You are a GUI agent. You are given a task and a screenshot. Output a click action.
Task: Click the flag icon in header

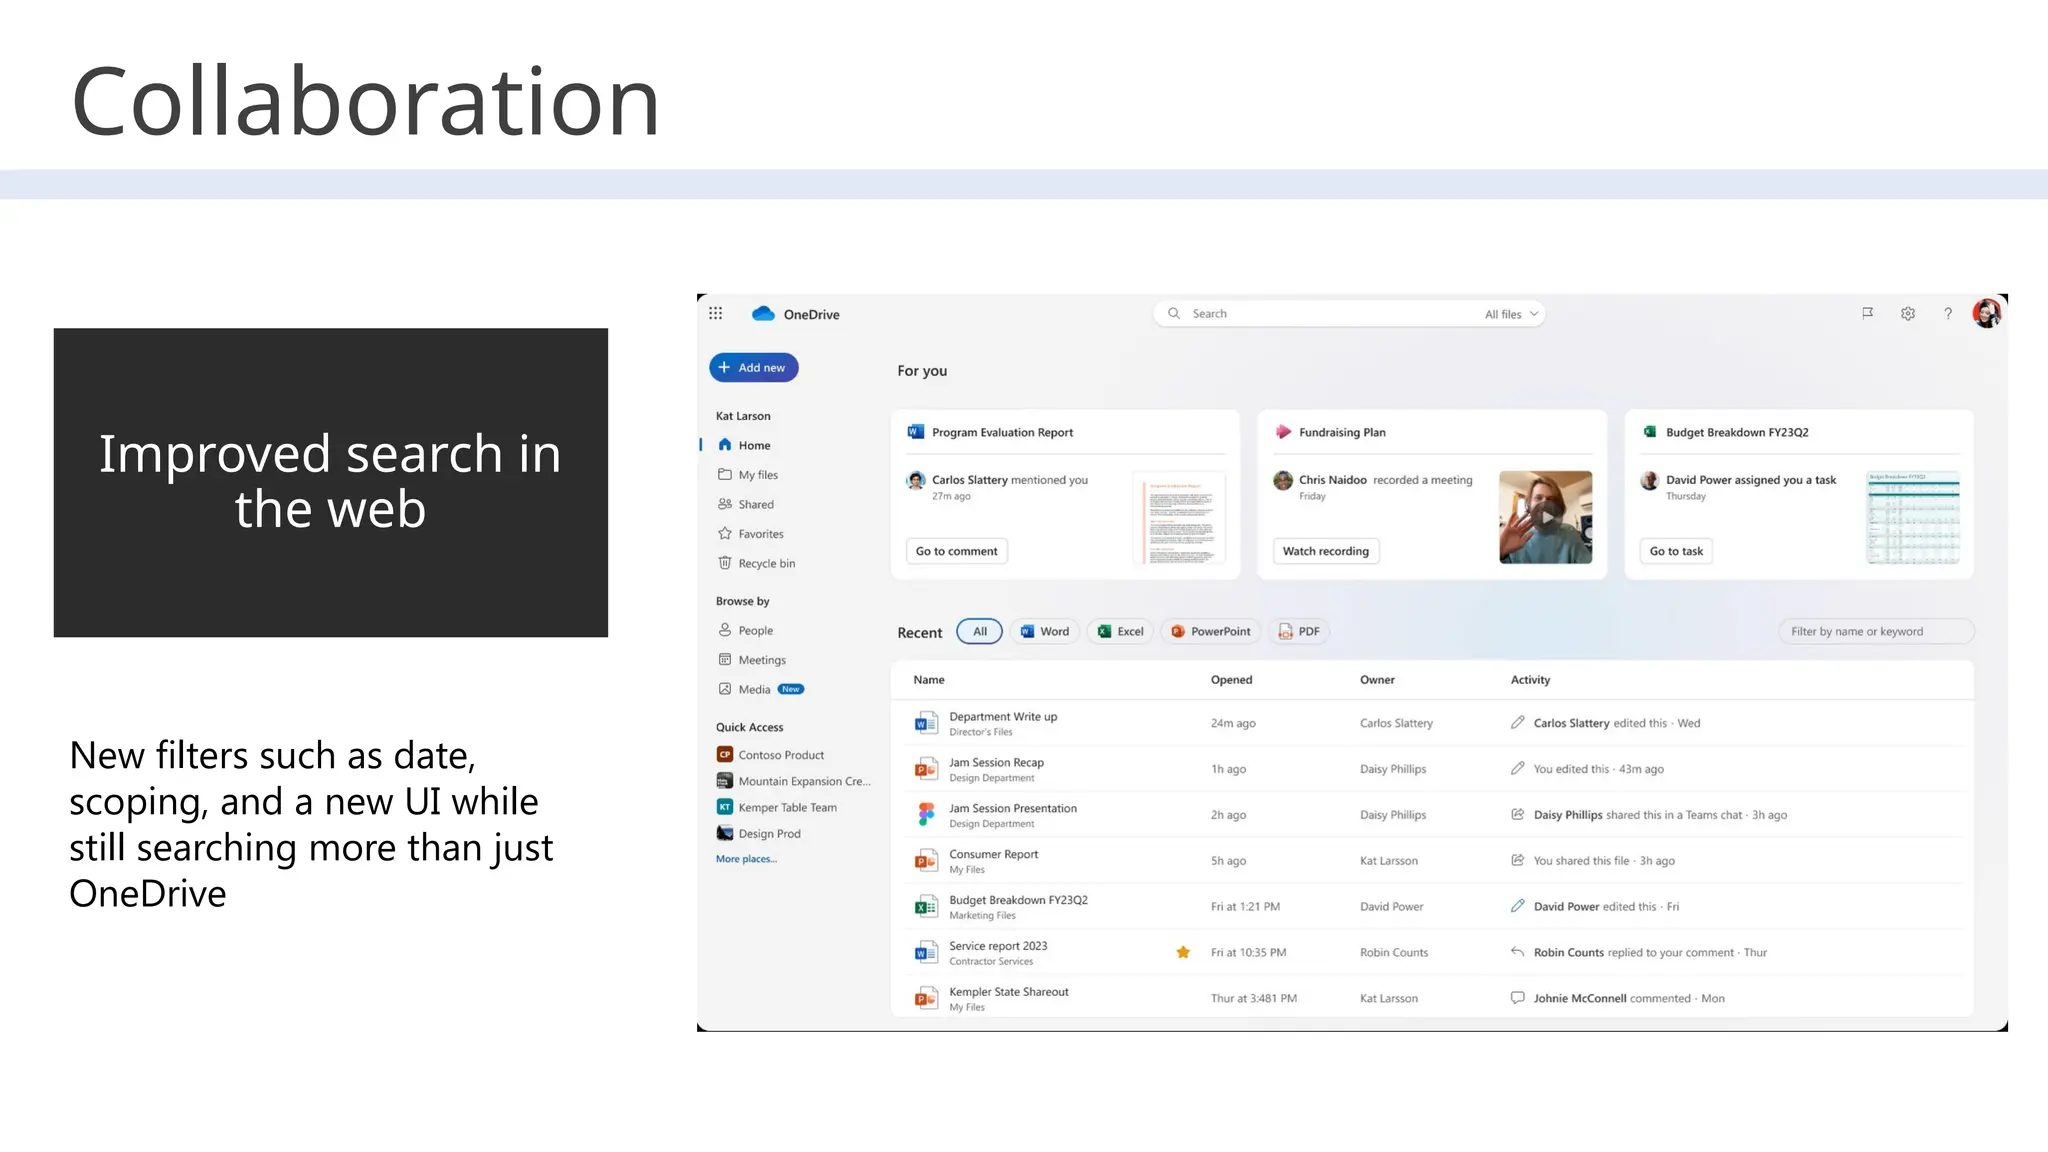[x=1867, y=313]
